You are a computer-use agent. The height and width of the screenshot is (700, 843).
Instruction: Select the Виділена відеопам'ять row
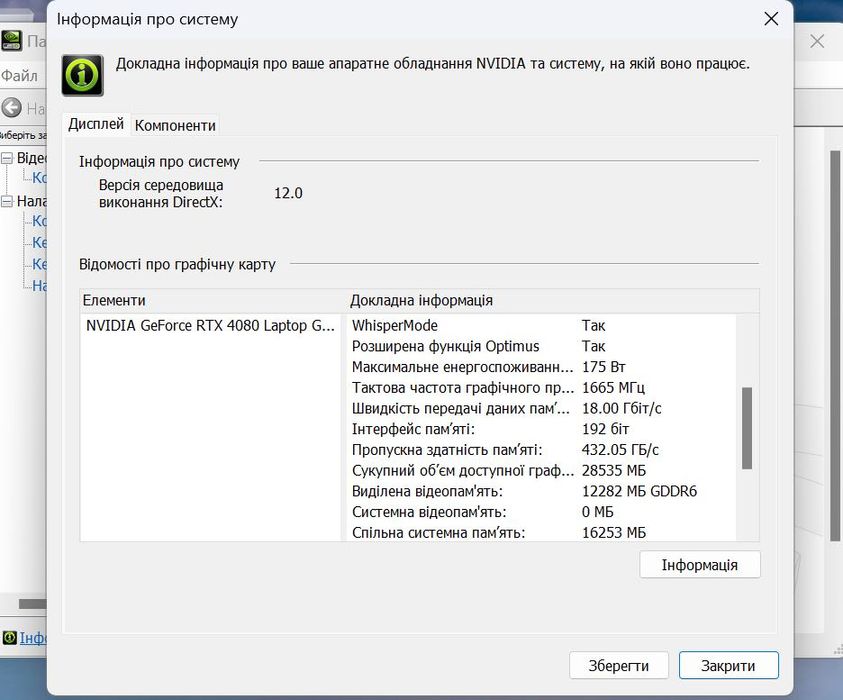[x=543, y=491]
